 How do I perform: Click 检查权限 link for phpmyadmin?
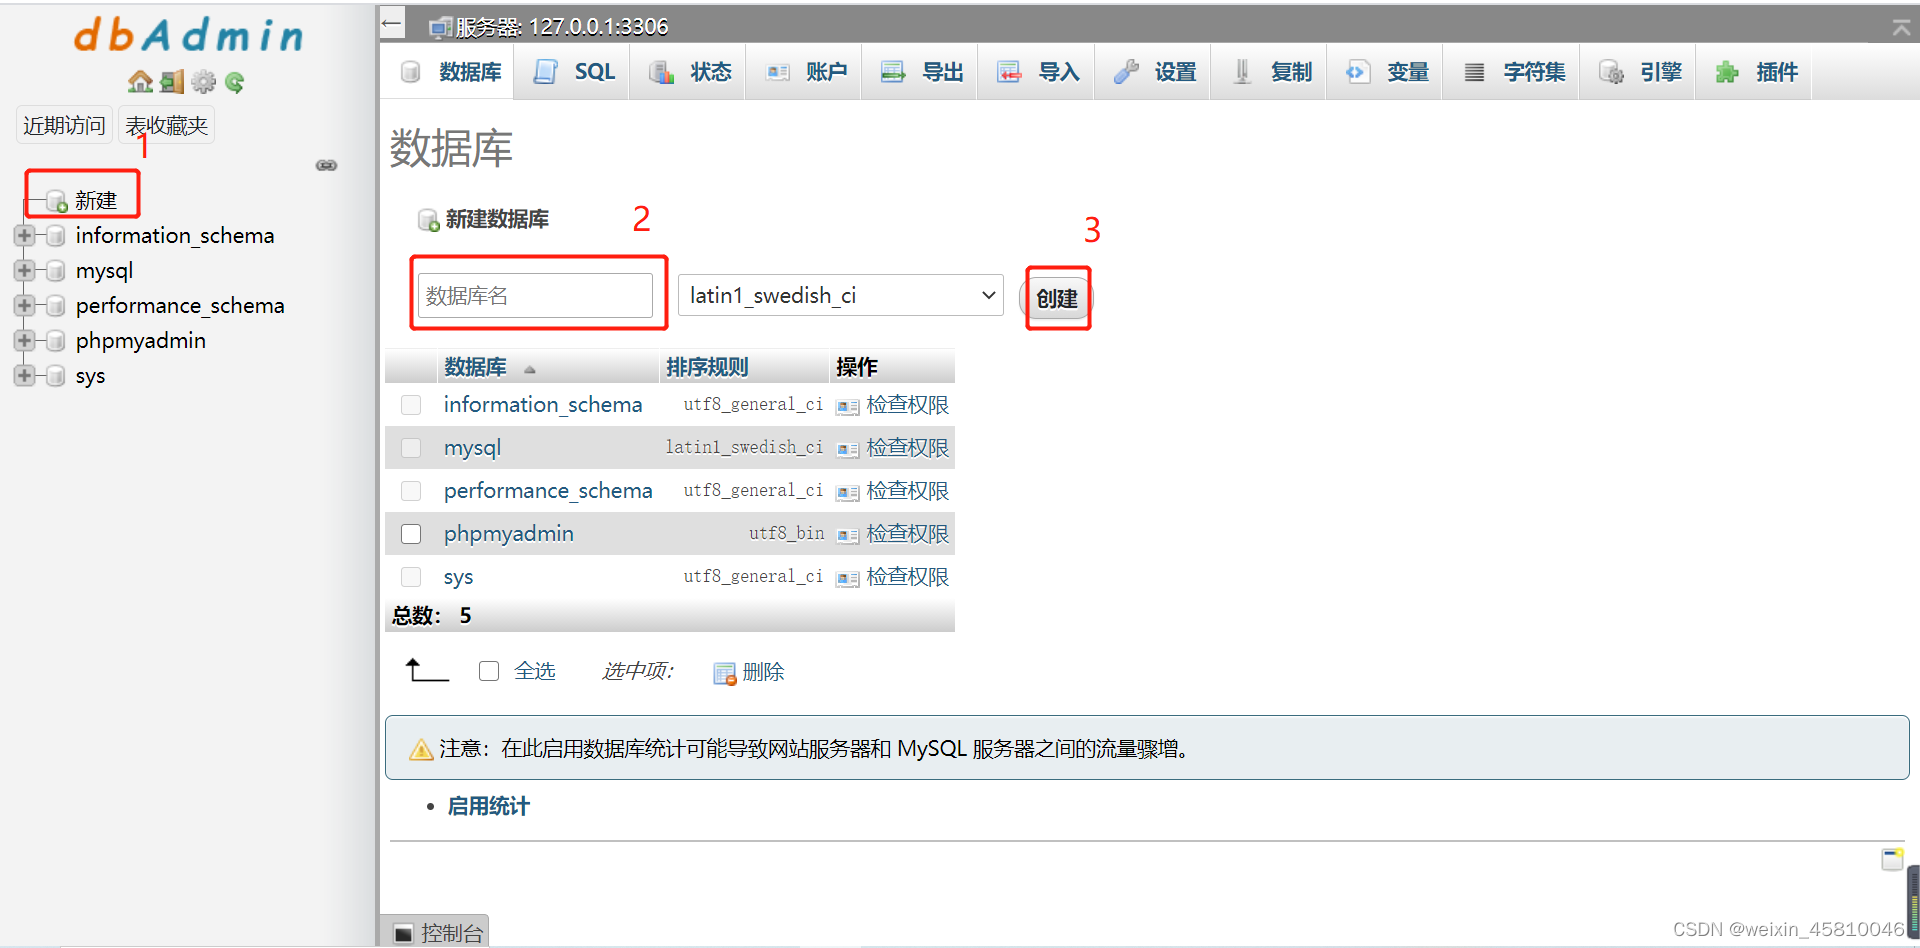point(907,534)
